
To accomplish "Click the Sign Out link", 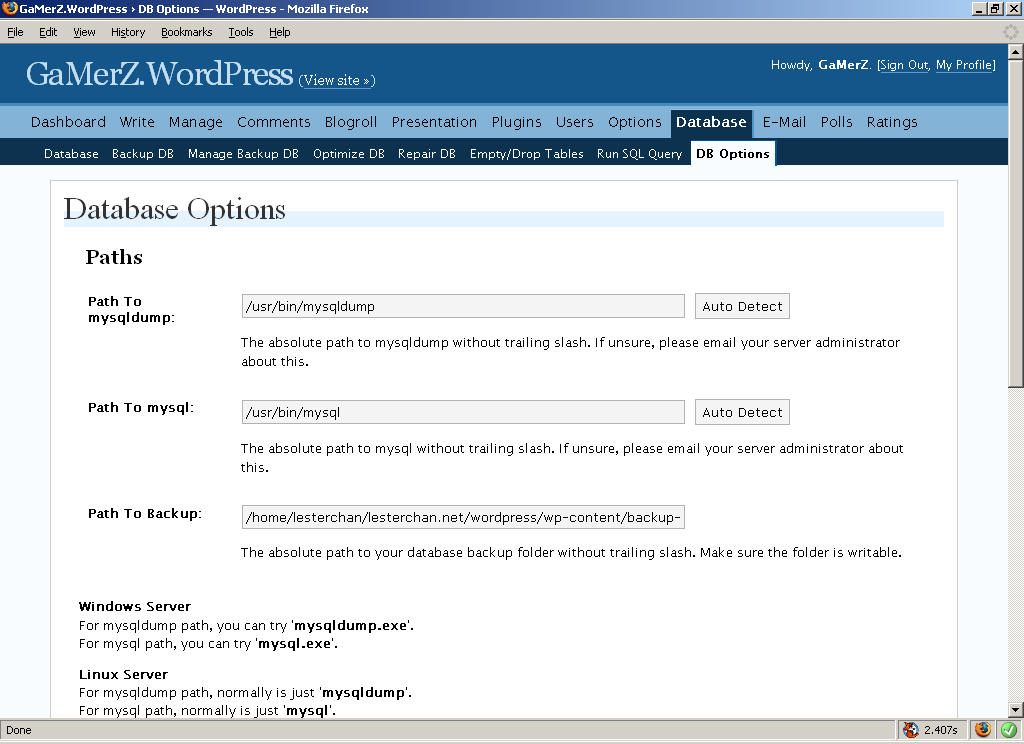I will coord(904,65).
